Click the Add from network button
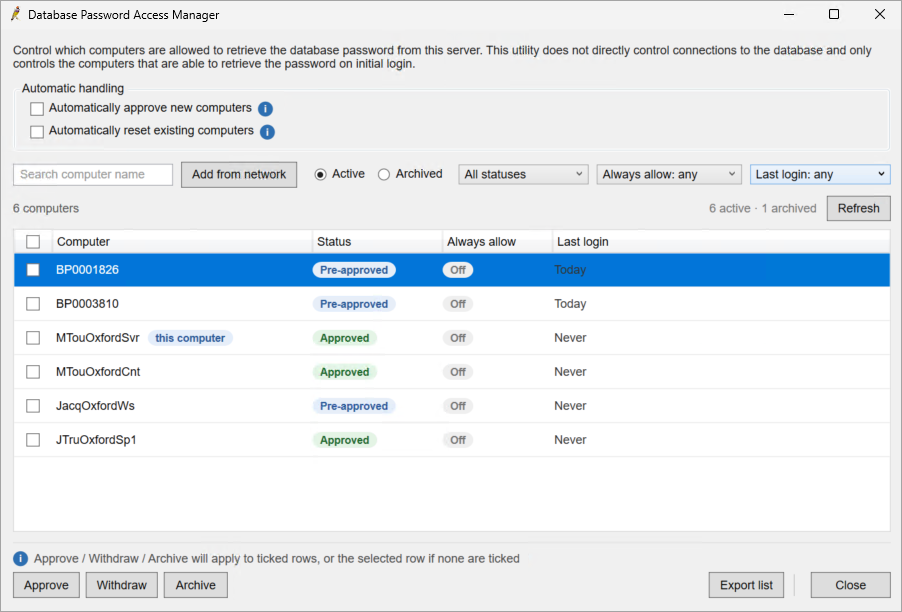This screenshot has height=612, width=902. (x=239, y=174)
